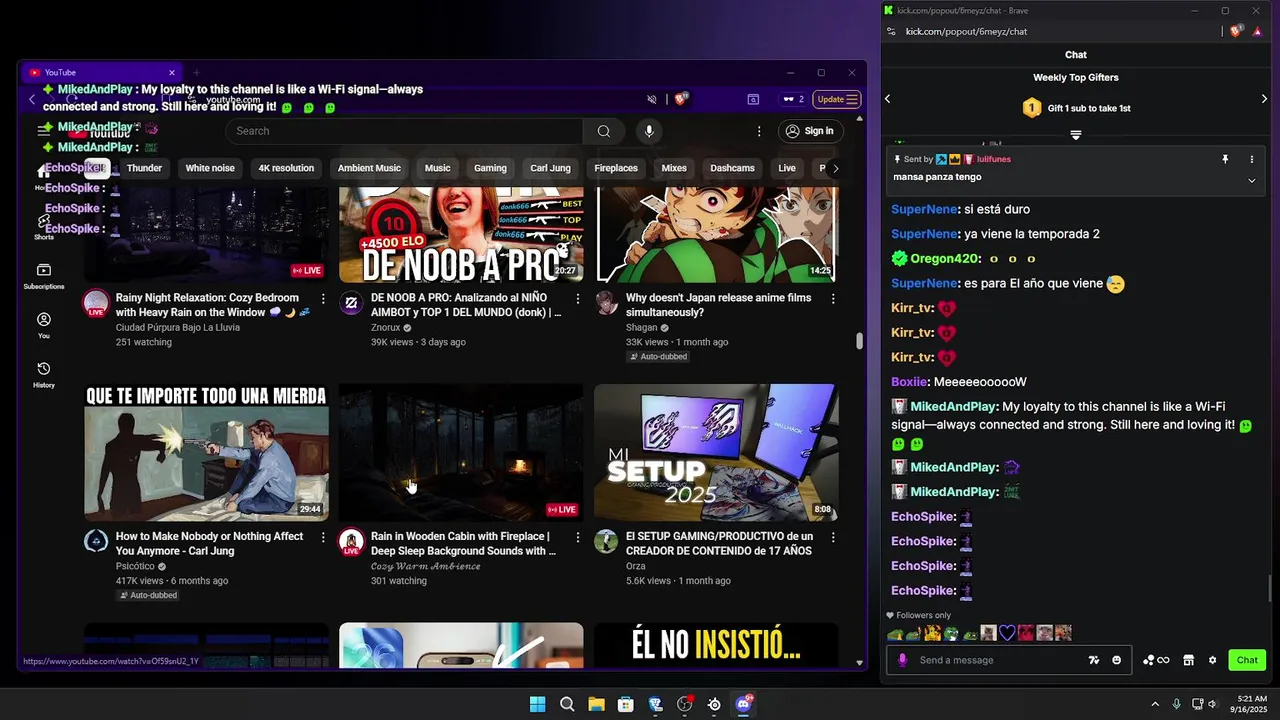The width and height of the screenshot is (1280, 720).
Task: Select the Ambient Music chip
Action: [369, 168]
